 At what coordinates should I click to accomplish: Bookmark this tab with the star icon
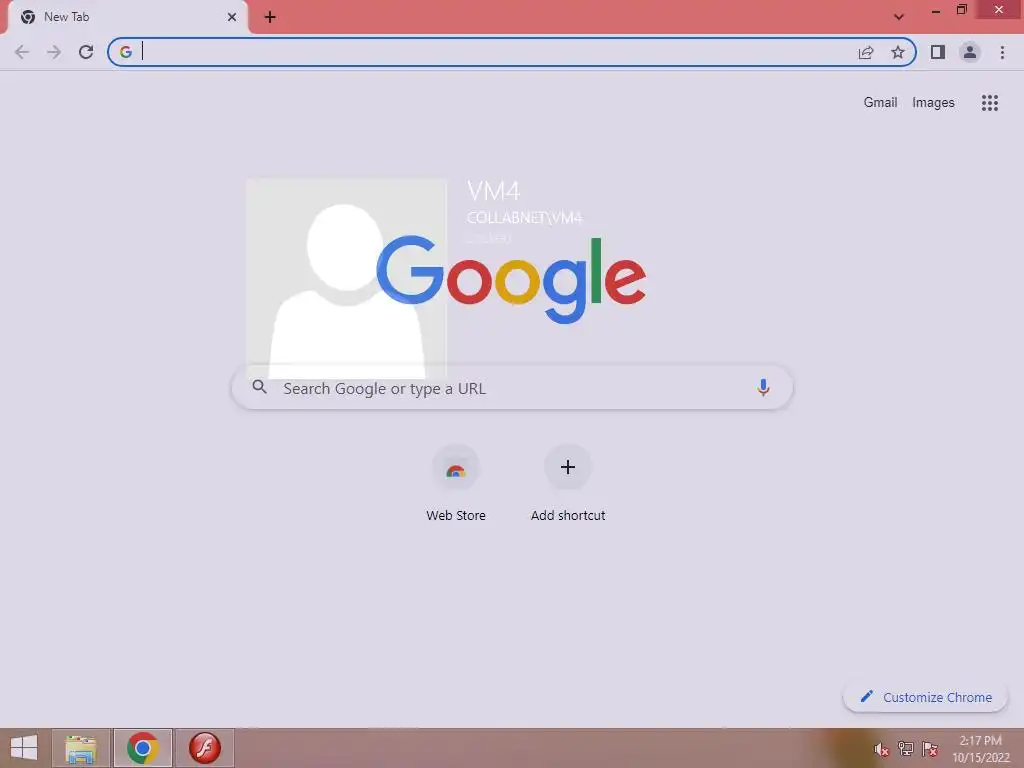(x=898, y=52)
